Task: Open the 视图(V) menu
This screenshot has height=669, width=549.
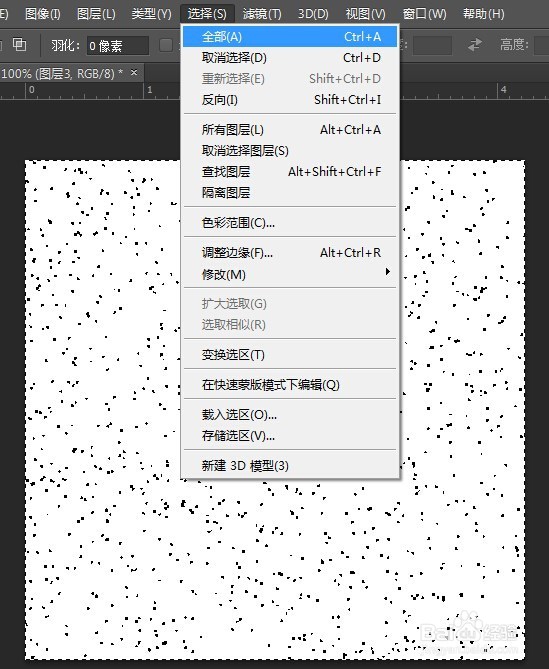Action: pos(365,14)
